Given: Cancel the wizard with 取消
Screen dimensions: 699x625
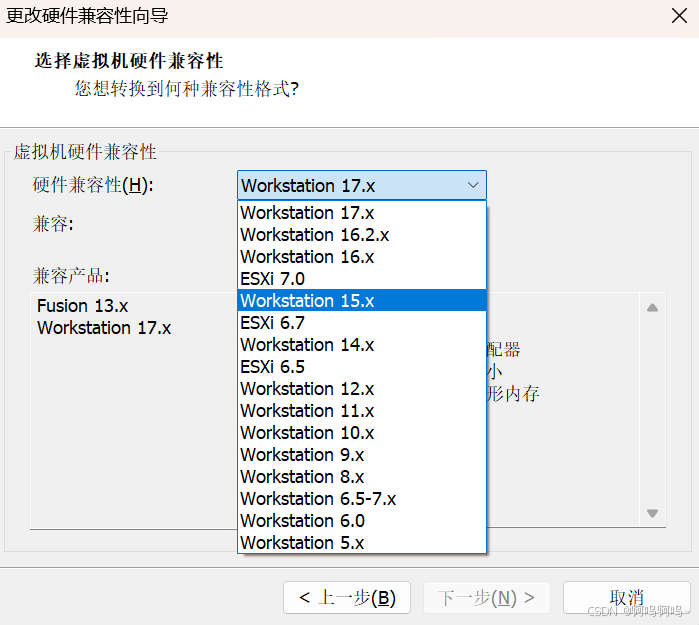Looking at the screenshot, I should [626, 597].
